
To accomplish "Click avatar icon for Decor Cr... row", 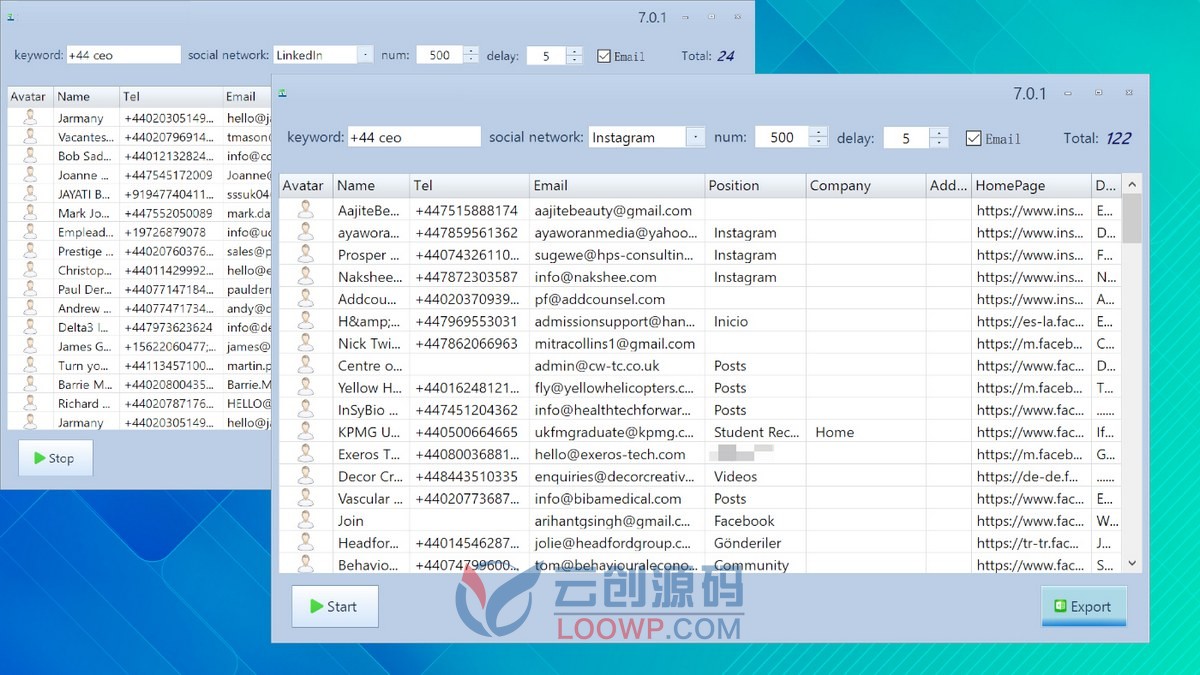I will click(305, 476).
